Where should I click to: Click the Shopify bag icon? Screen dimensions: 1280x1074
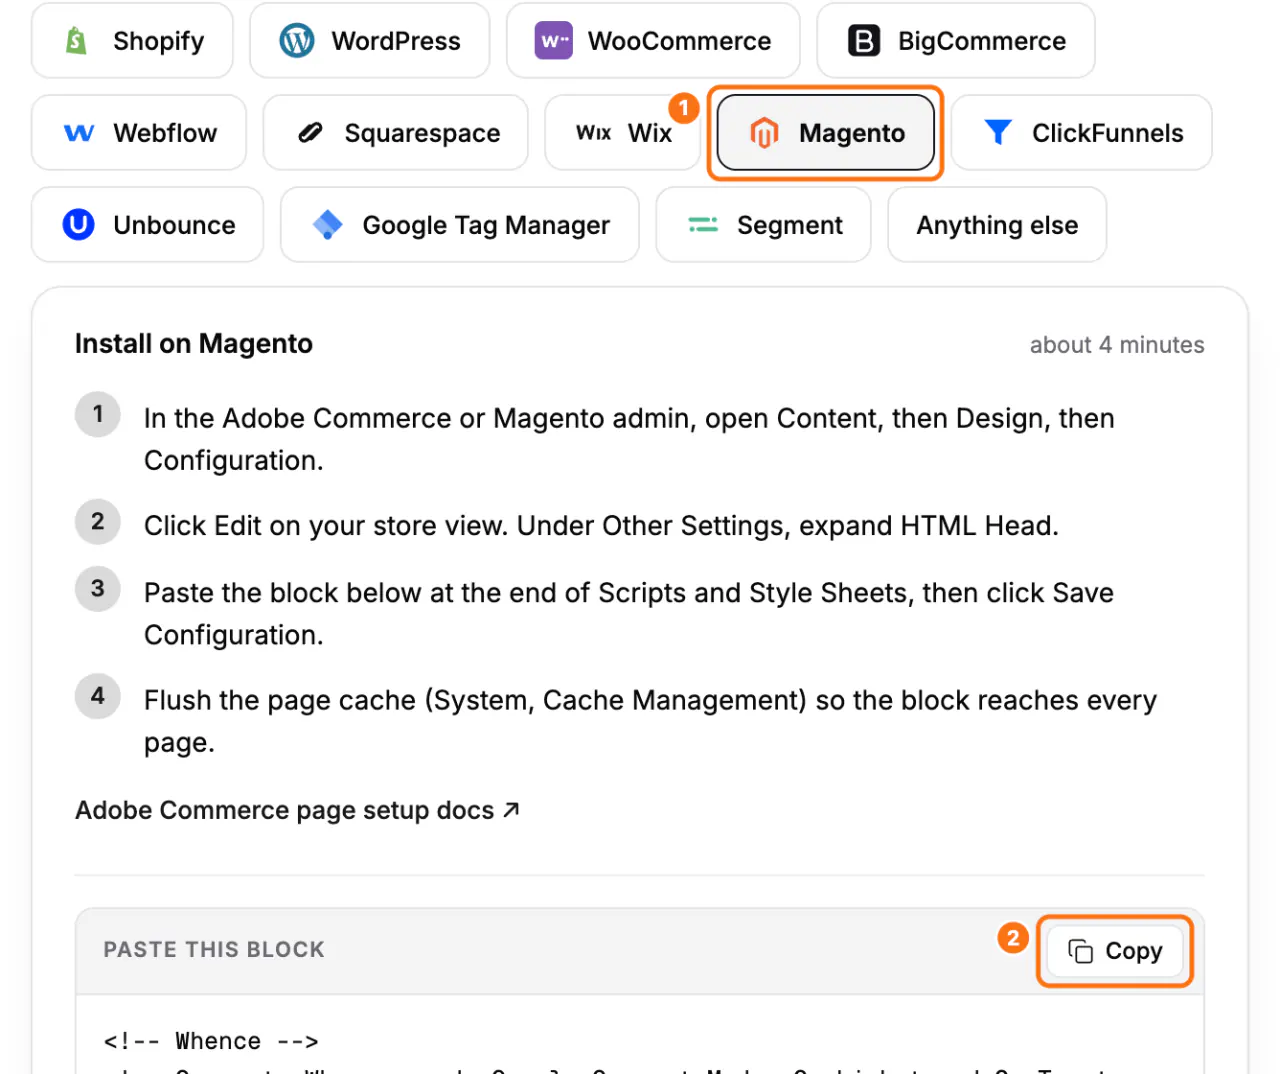76,41
